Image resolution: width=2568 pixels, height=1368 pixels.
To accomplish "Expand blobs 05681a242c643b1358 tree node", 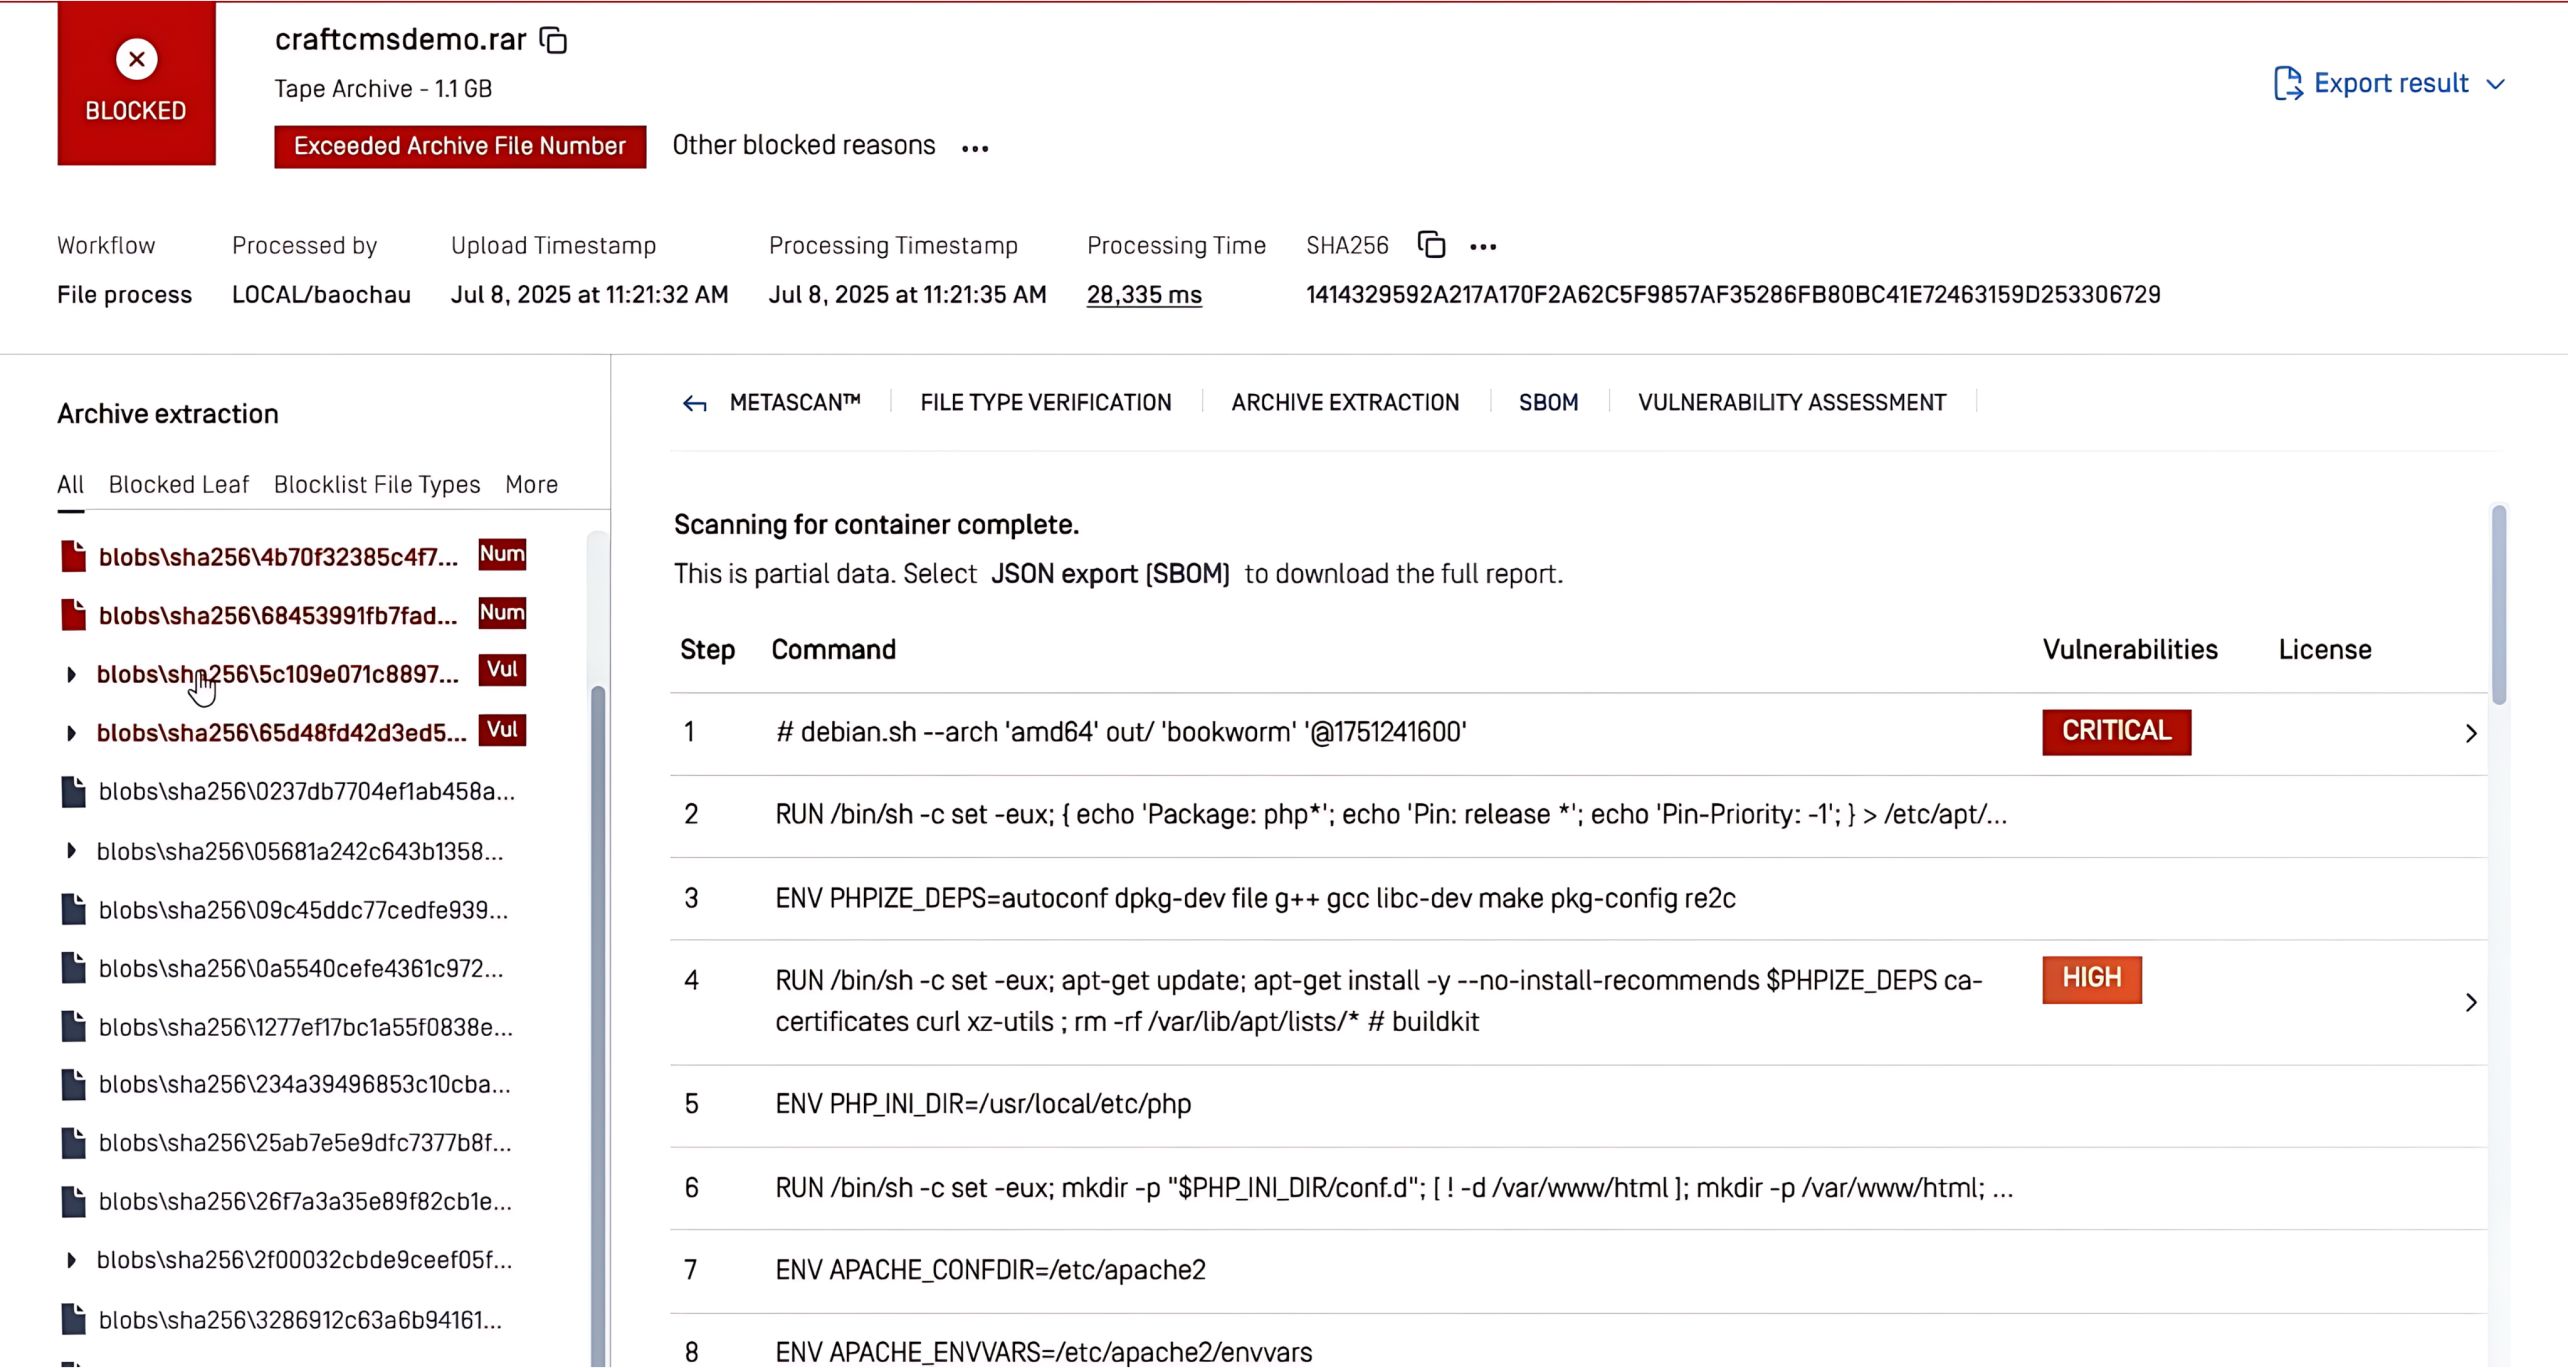I will coord(71,851).
